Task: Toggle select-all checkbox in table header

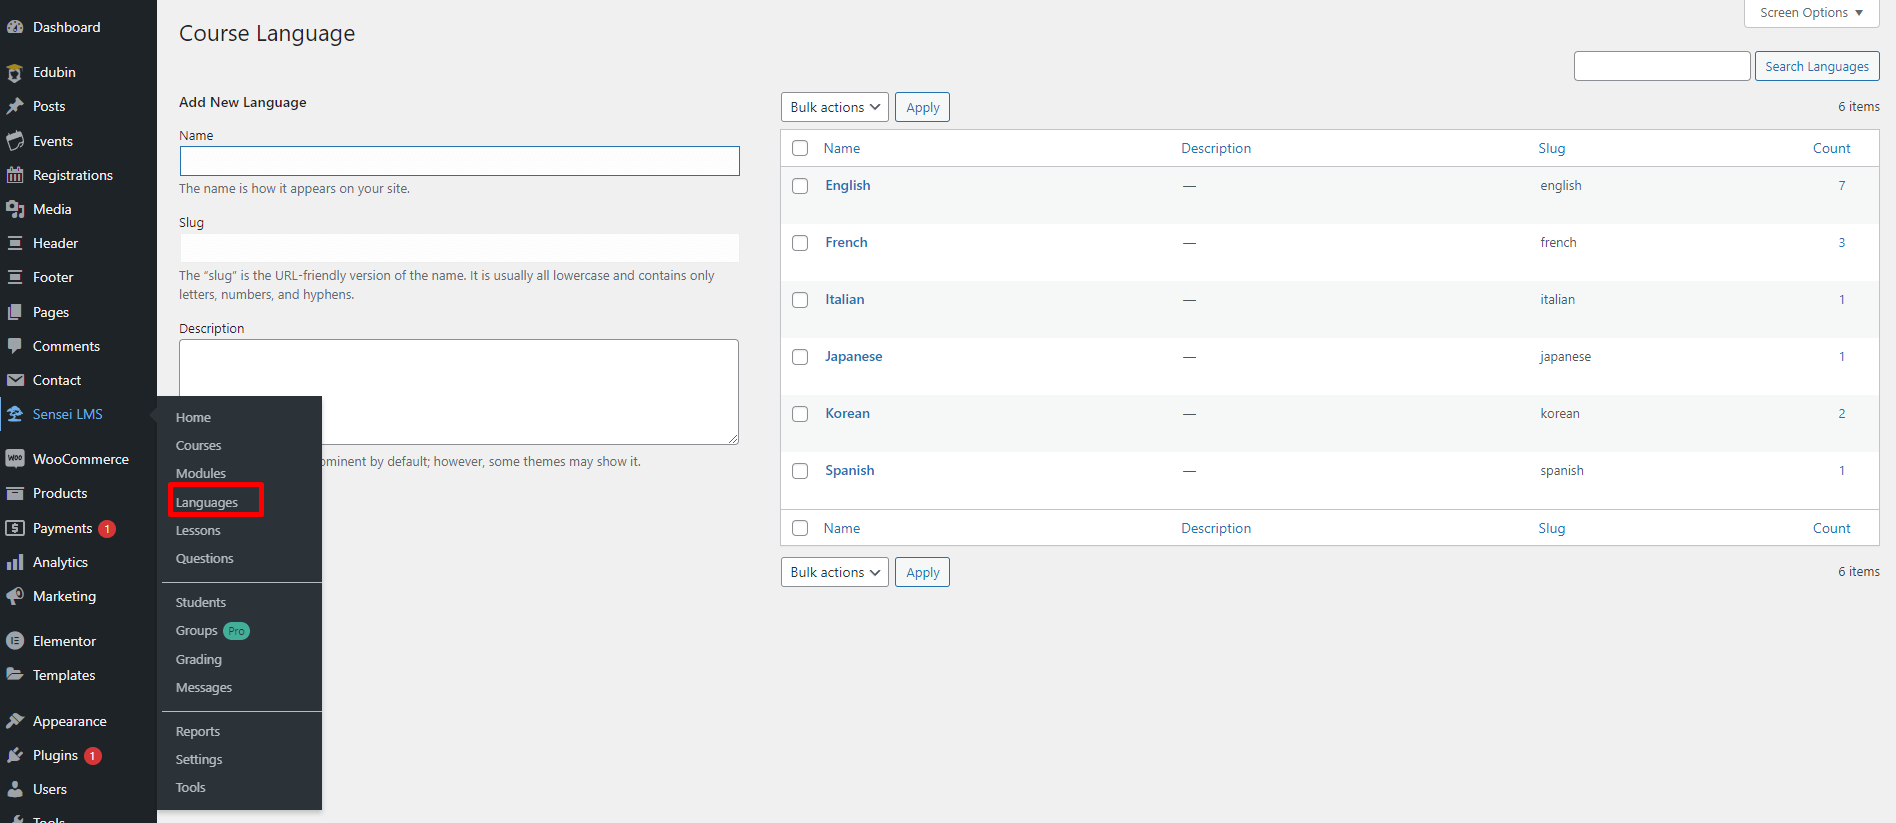Action: [800, 148]
